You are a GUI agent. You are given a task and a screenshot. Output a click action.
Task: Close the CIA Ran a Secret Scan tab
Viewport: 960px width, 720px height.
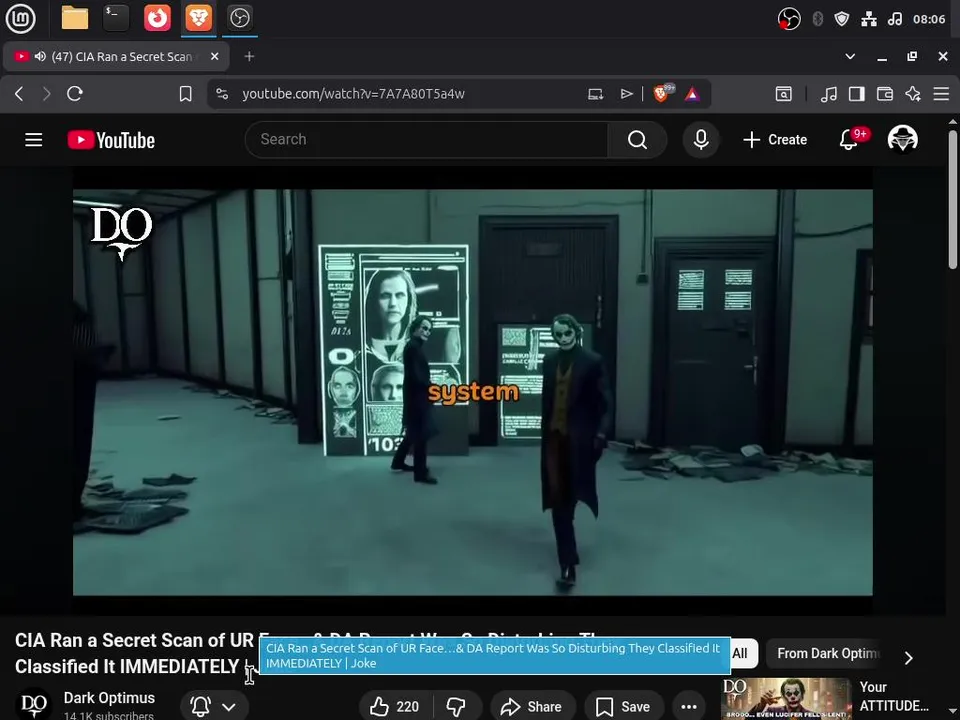[x=214, y=56]
